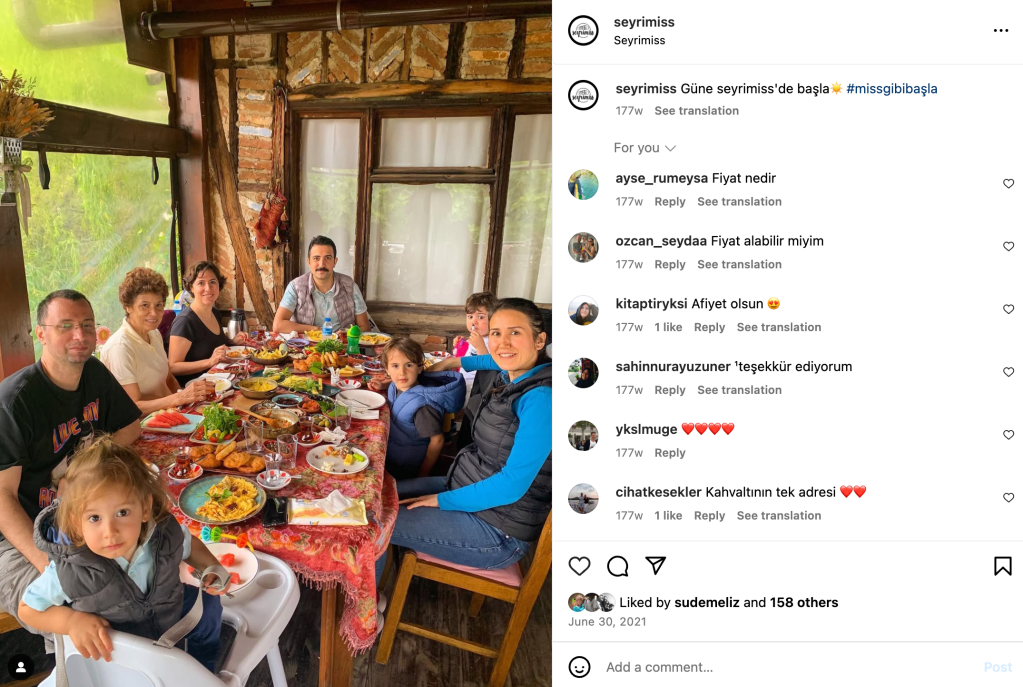1023x687 pixels.
Task: Open sudemeliz's profile from likes
Action: pyautogui.click(x=707, y=602)
